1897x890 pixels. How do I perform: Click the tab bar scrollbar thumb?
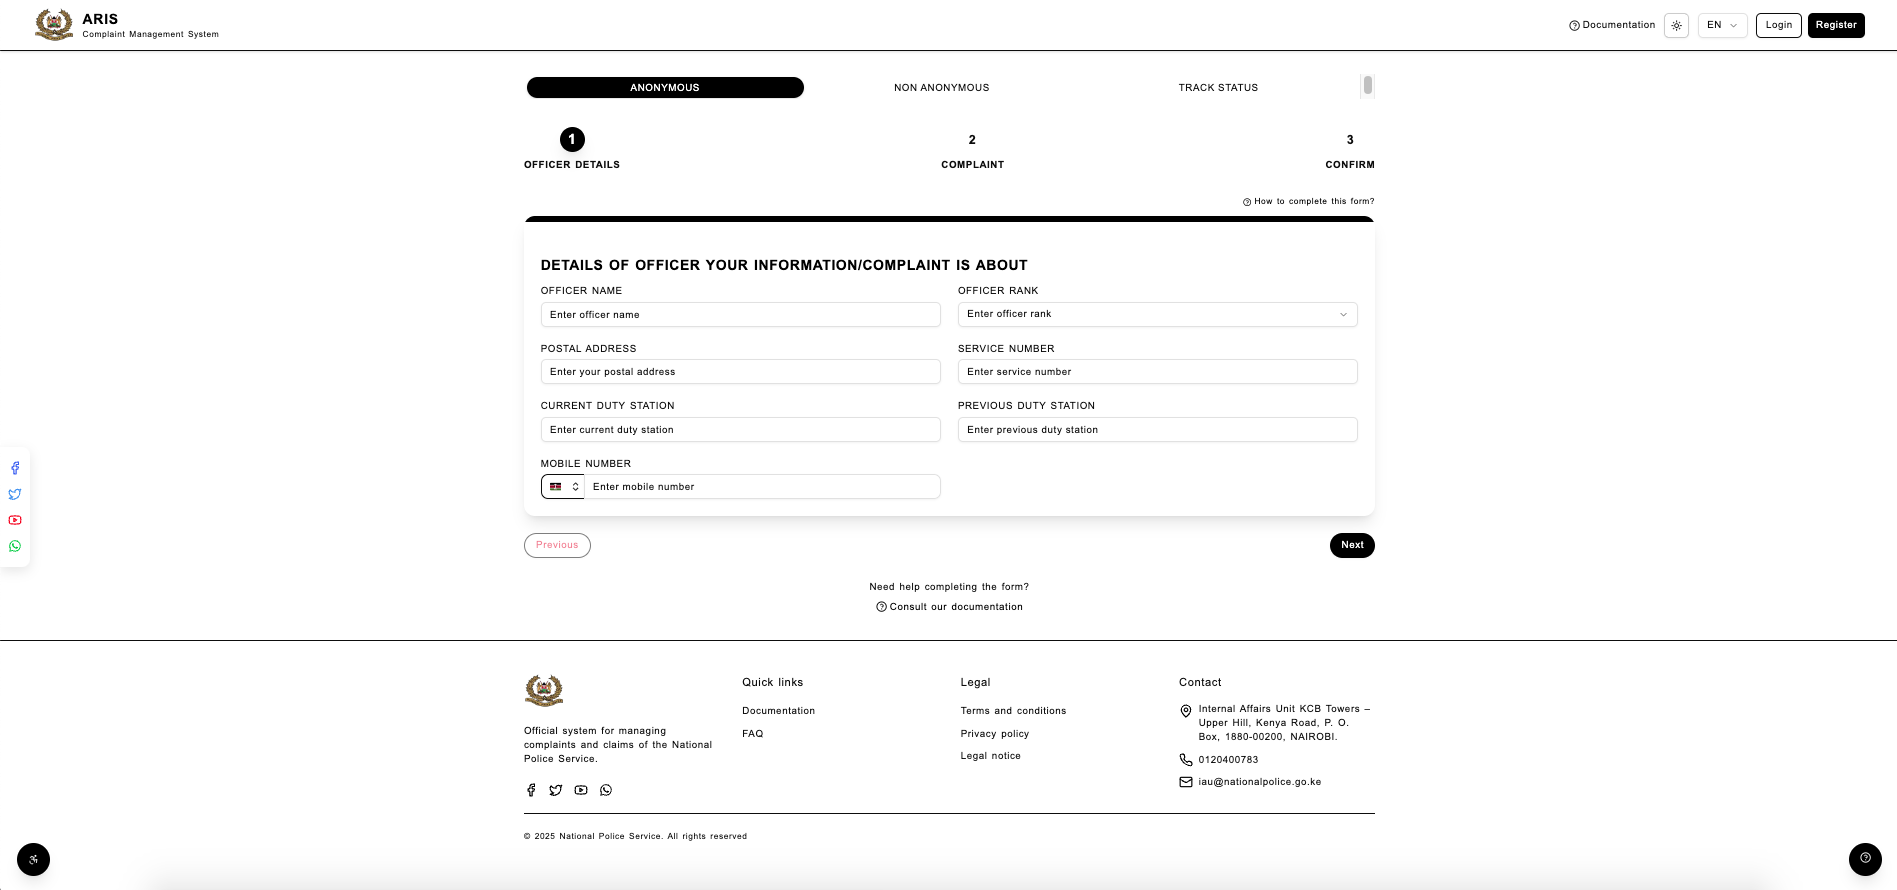[1368, 85]
